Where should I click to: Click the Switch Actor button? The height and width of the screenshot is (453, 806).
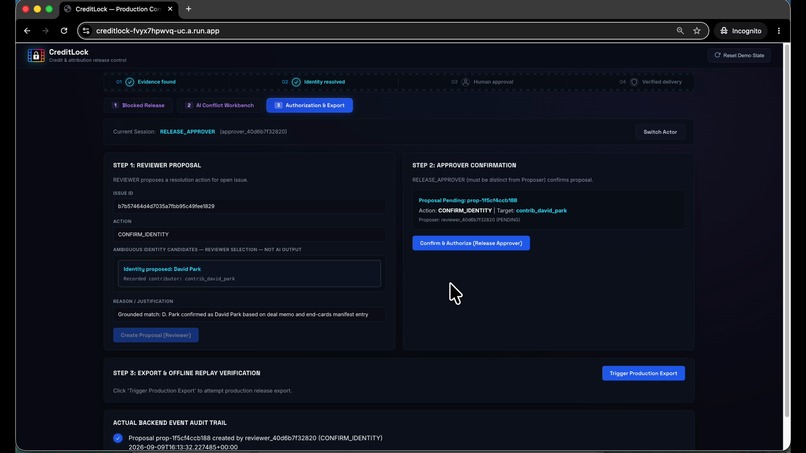pos(660,132)
